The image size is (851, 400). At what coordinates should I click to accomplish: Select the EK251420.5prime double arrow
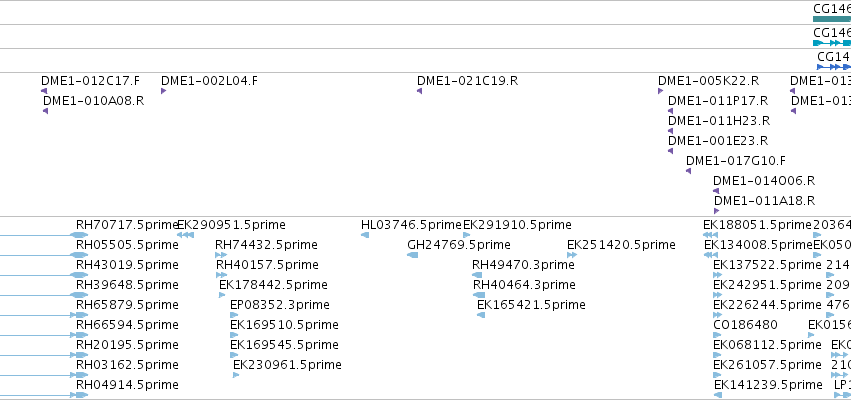pyautogui.click(x=572, y=255)
